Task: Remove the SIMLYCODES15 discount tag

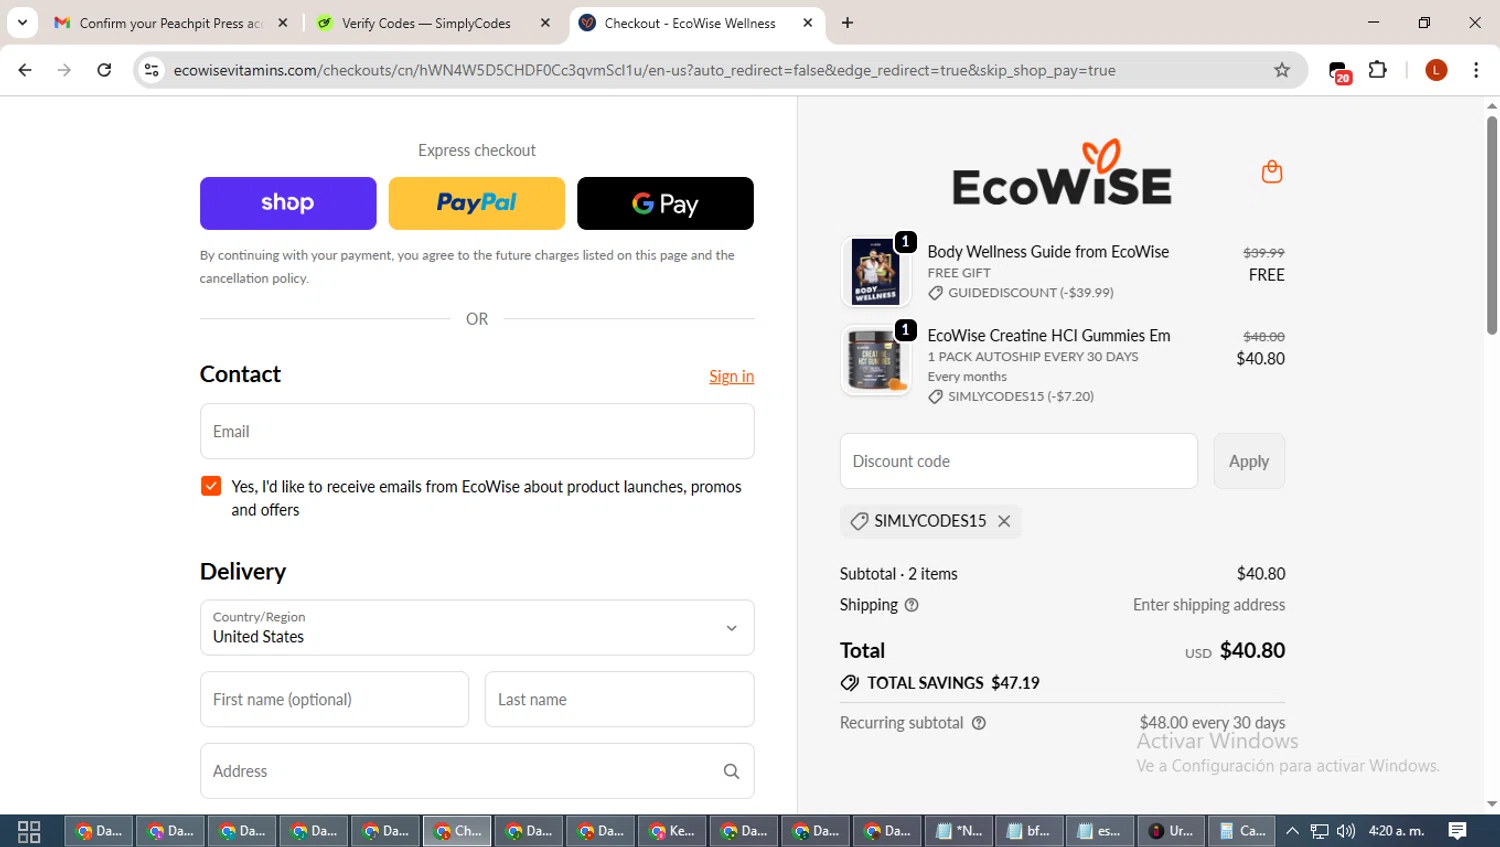Action: click(x=1004, y=521)
